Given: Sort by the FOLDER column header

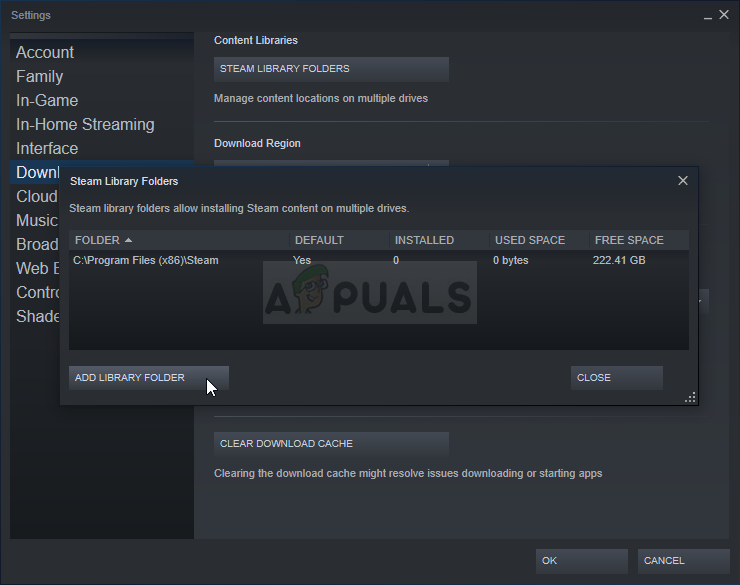Looking at the screenshot, I should [x=179, y=240].
